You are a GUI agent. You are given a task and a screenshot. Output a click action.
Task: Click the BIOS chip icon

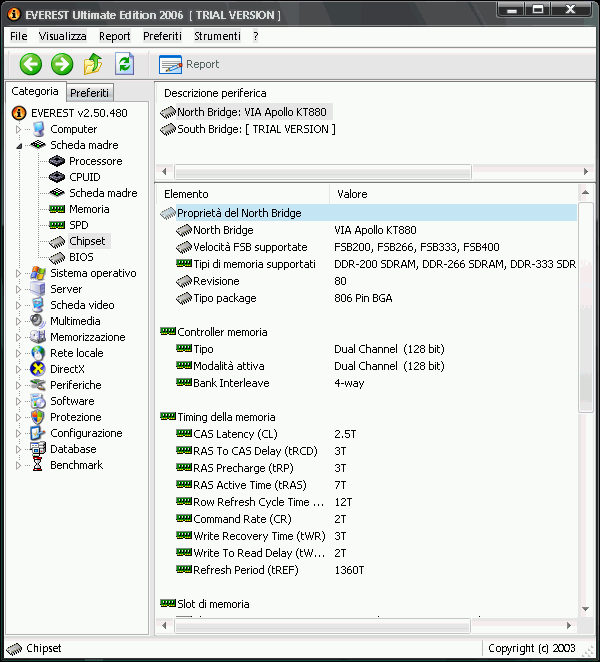click(57, 258)
